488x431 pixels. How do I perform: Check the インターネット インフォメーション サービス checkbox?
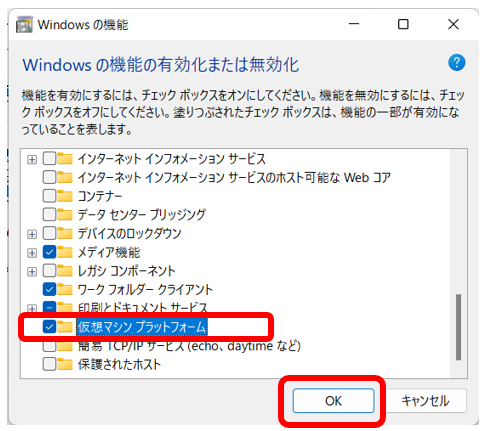(x=49, y=159)
